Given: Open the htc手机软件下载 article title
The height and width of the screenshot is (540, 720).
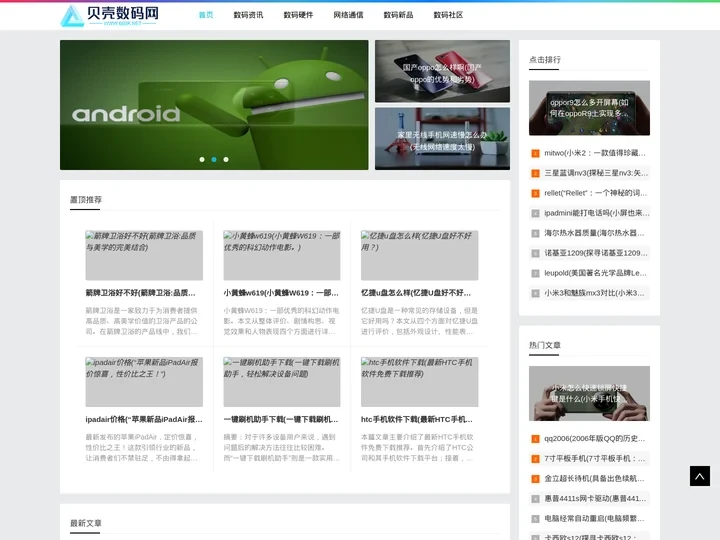Looking at the screenshot, I should [x=417, y=420].
